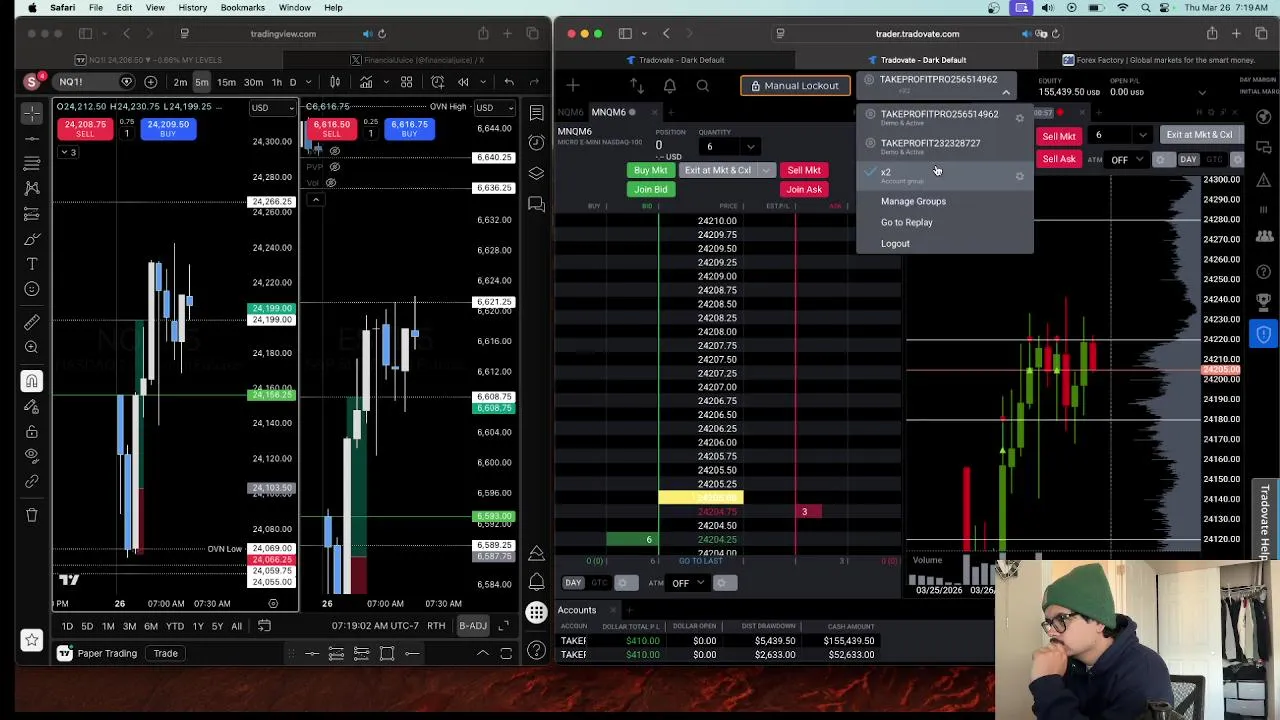Screen dimensions: 1280x720
Task: Collapse the ES chart indicator legend arrow
Action: 315,200
